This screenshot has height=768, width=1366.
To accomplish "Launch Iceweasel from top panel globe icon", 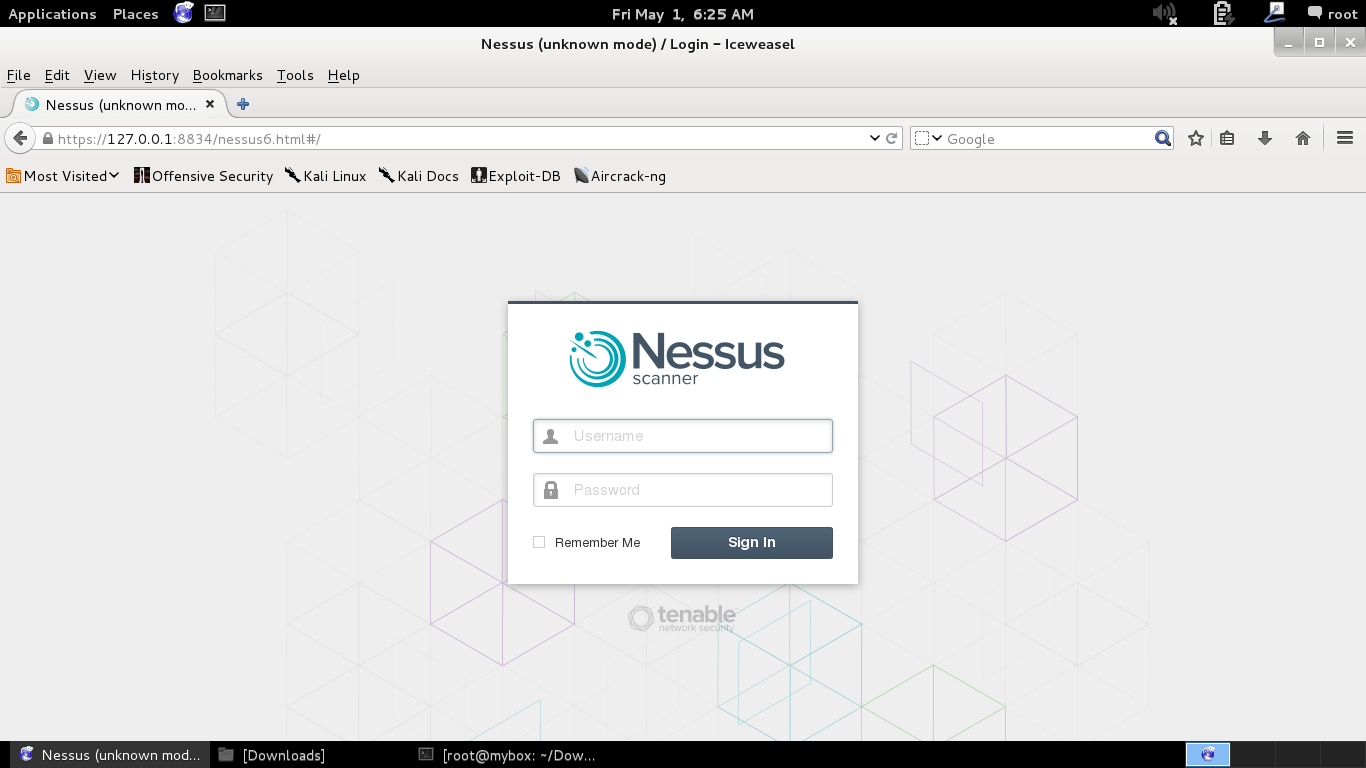I will 184,13.
